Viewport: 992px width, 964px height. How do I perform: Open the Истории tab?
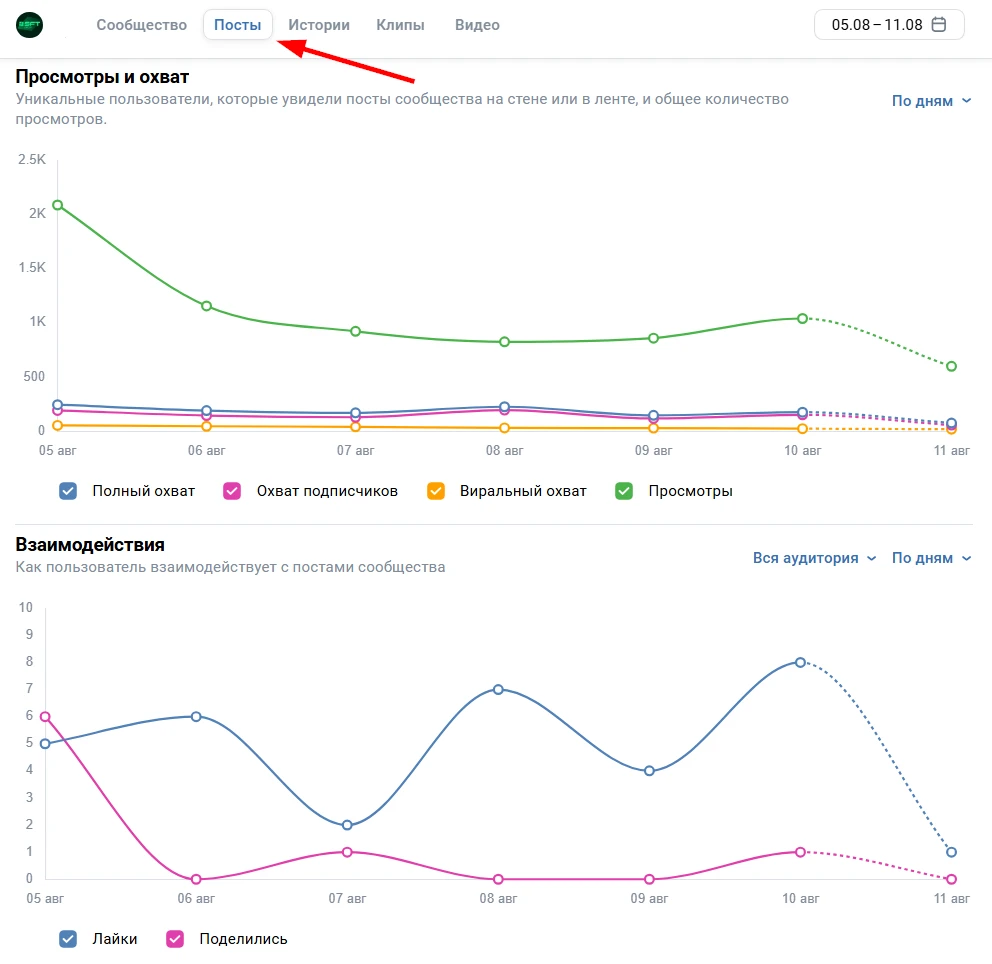(x=319, y=25)
